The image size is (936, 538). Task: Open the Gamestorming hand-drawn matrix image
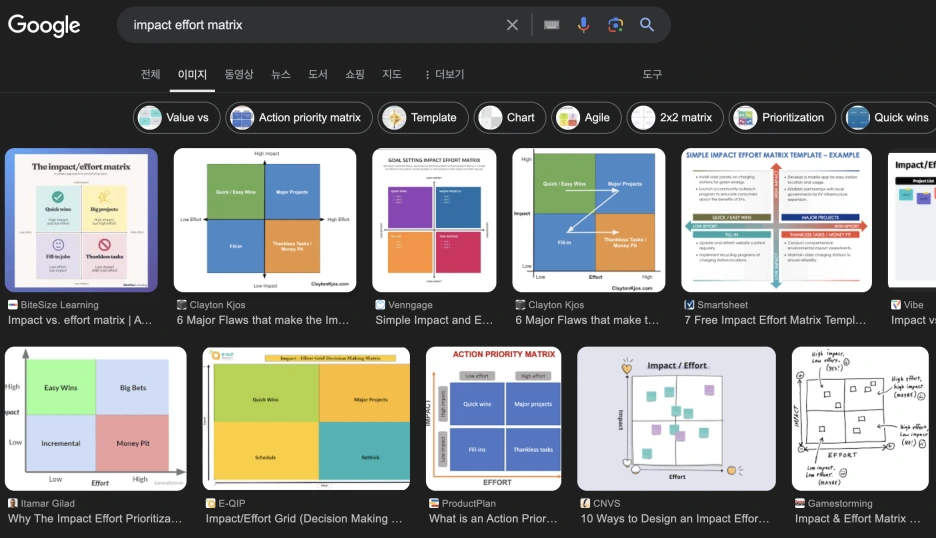(860, 419)
